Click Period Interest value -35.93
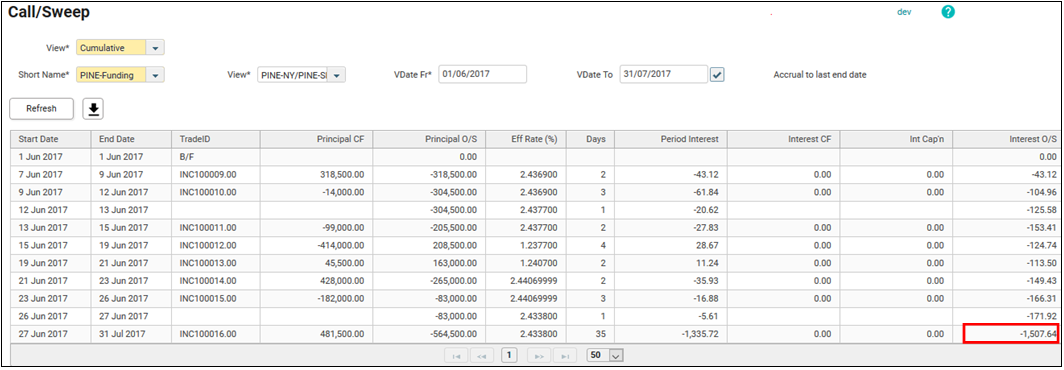This screenshot has width=1064, height=370. 707,280
